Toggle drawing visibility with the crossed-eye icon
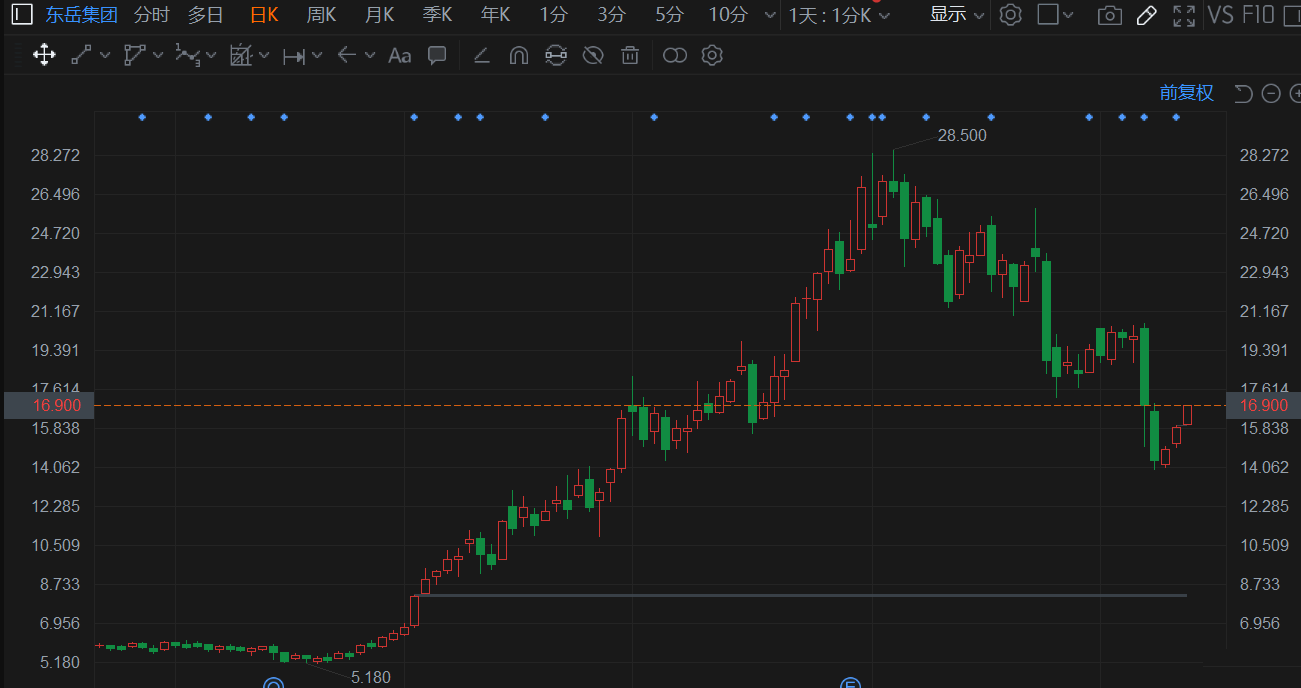The width and height of the screenshot is (1301, 688). coord(593,55)
